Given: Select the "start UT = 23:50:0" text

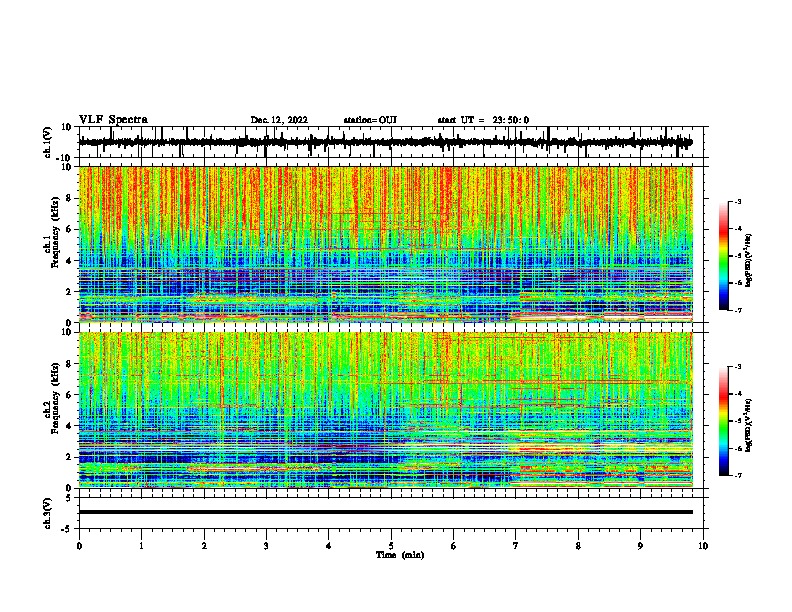Looking at the screenshot, I should pos(483,120).
